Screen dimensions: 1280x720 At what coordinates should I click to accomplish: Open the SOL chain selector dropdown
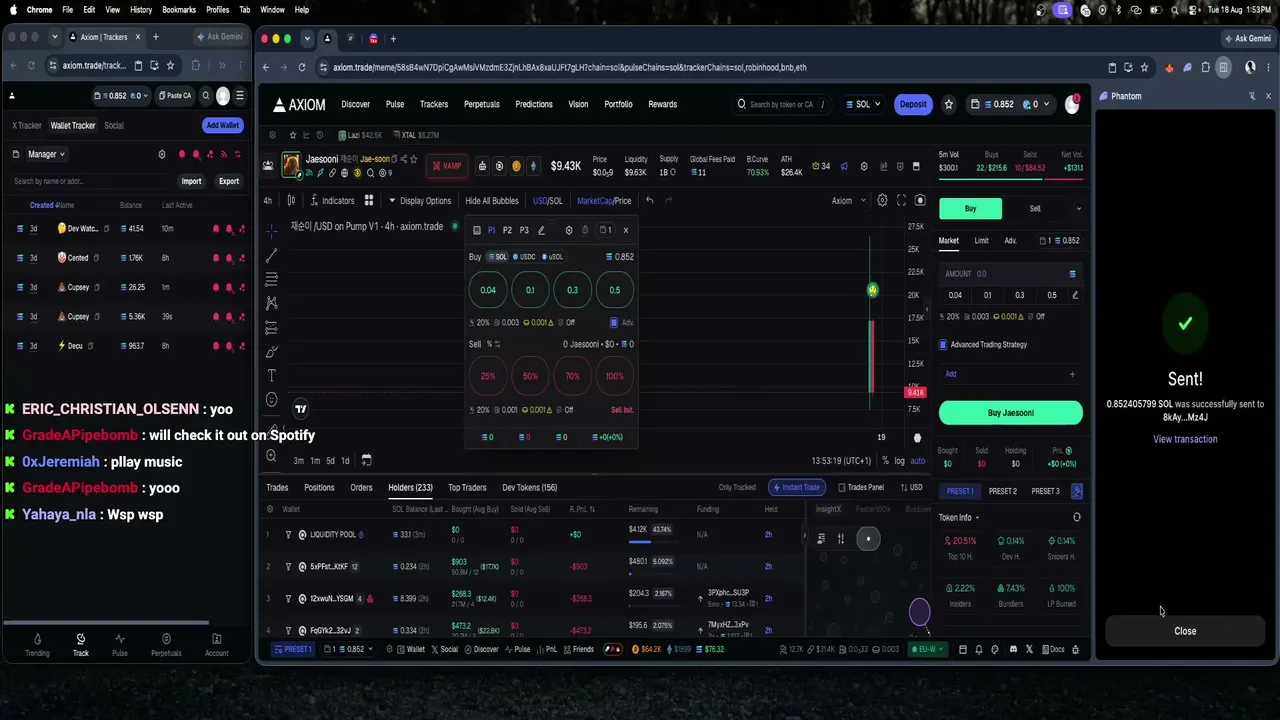coord(863,104)
